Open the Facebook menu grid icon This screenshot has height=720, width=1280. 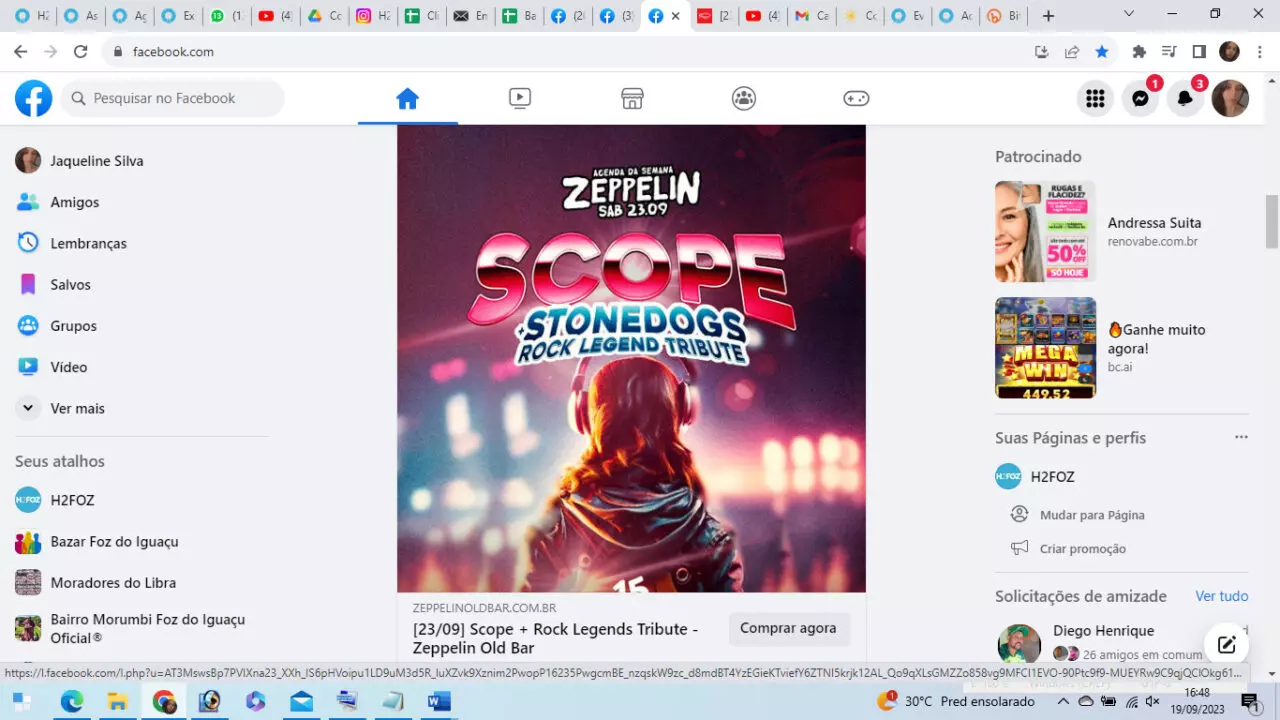point(1095,98)
